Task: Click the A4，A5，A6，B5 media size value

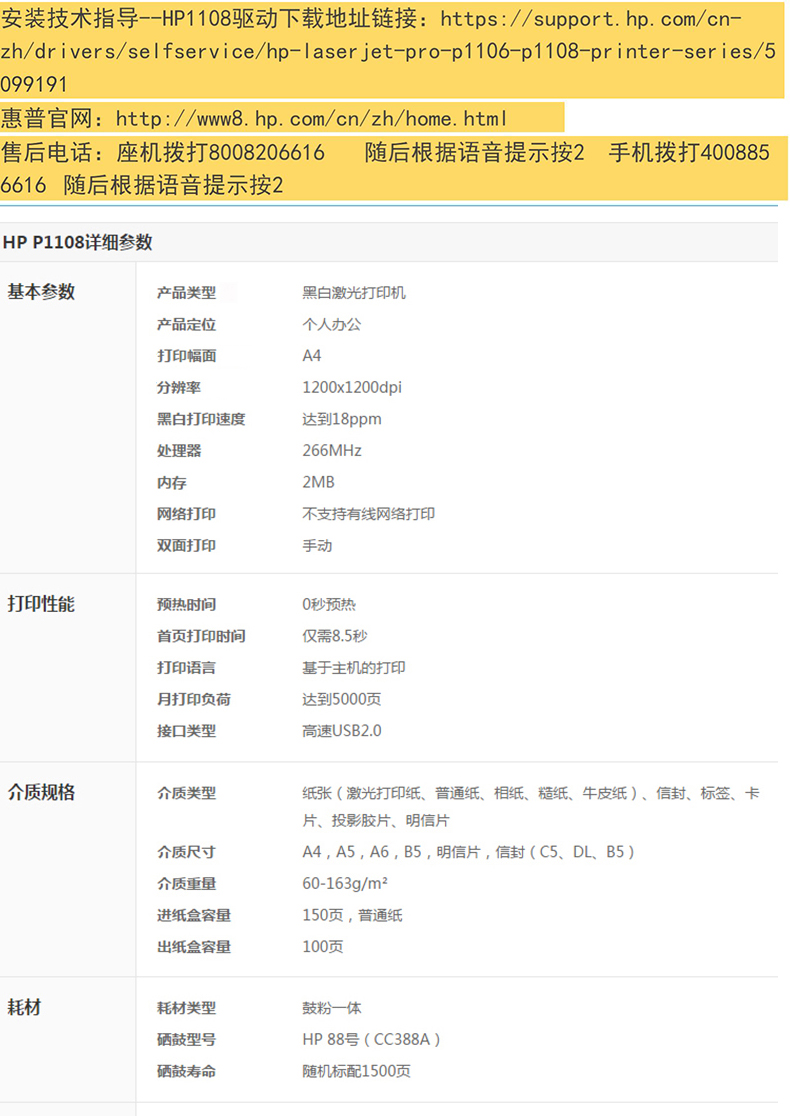Action: tap(468, 852)
